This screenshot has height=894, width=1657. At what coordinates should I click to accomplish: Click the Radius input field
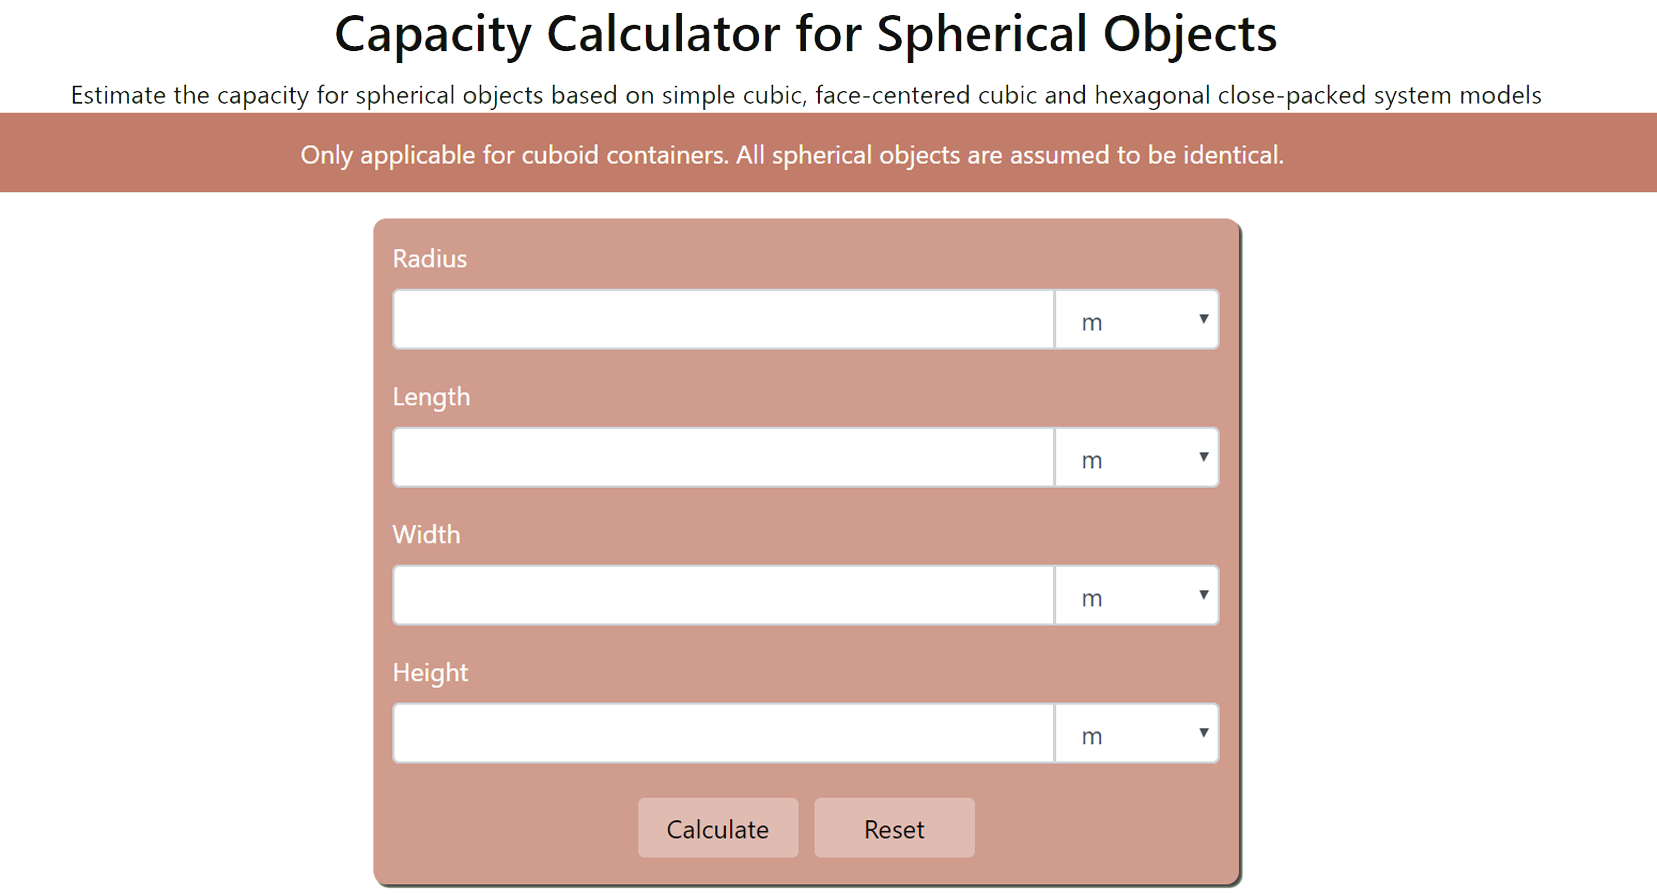click(x=723, y=319)
